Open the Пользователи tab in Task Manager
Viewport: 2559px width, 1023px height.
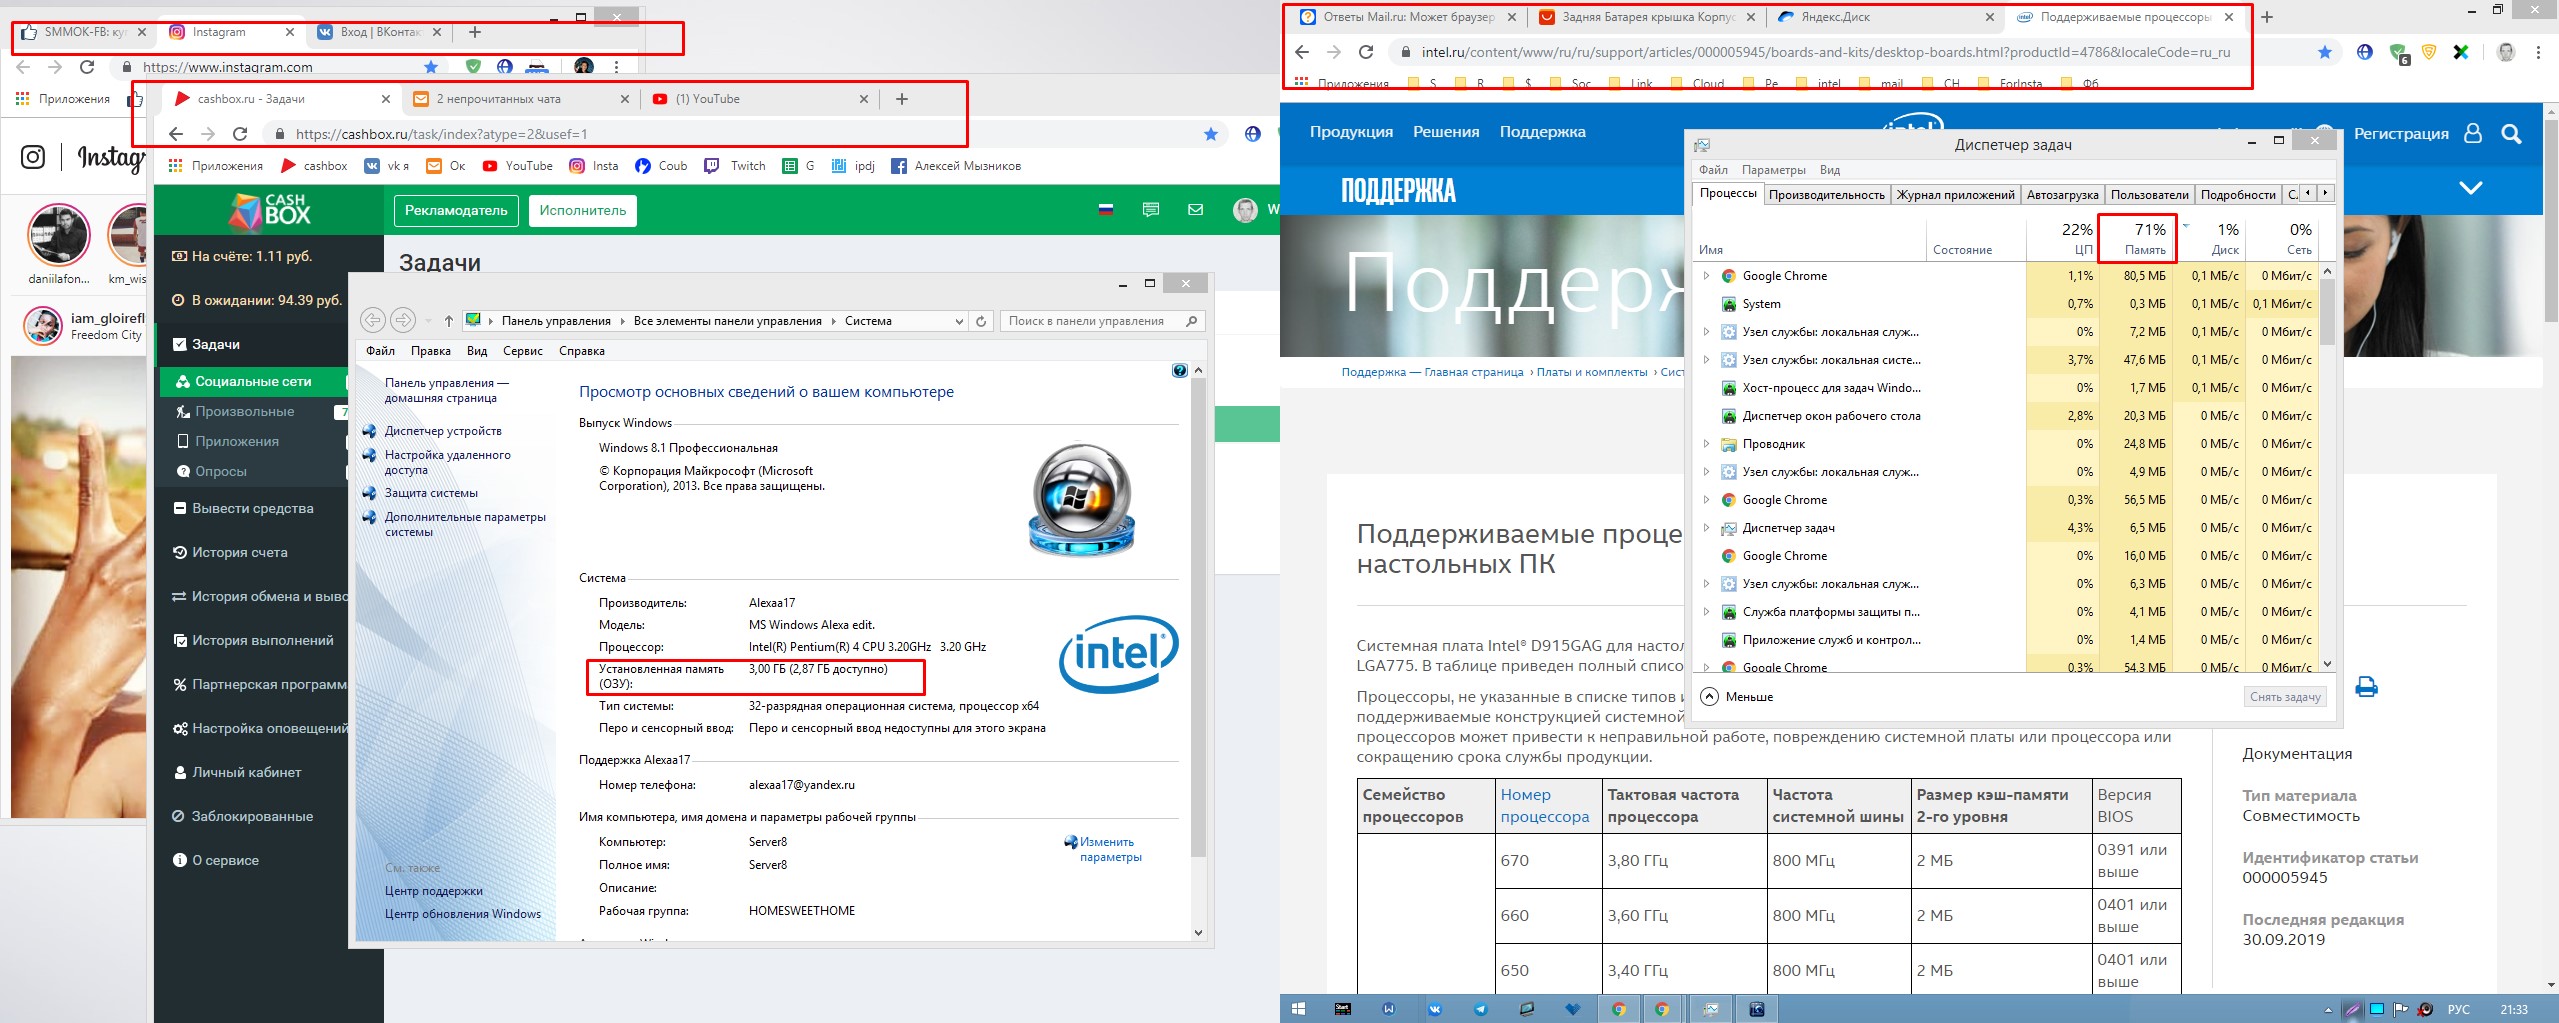pyautogui.click(x=2149, y=195)
